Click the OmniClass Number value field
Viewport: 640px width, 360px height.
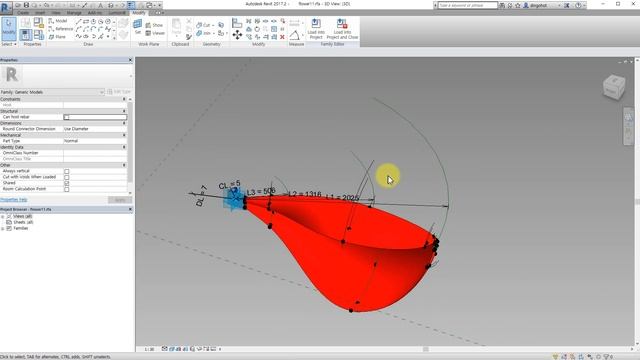(95, 153)
